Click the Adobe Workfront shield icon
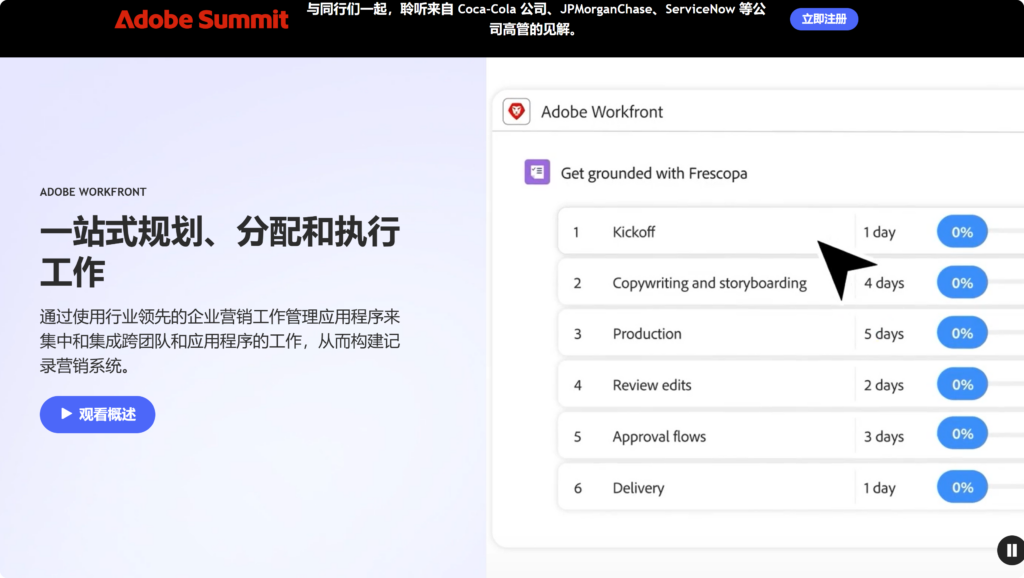This screenshot has width=1024, height=578. [x=516, y=111]
